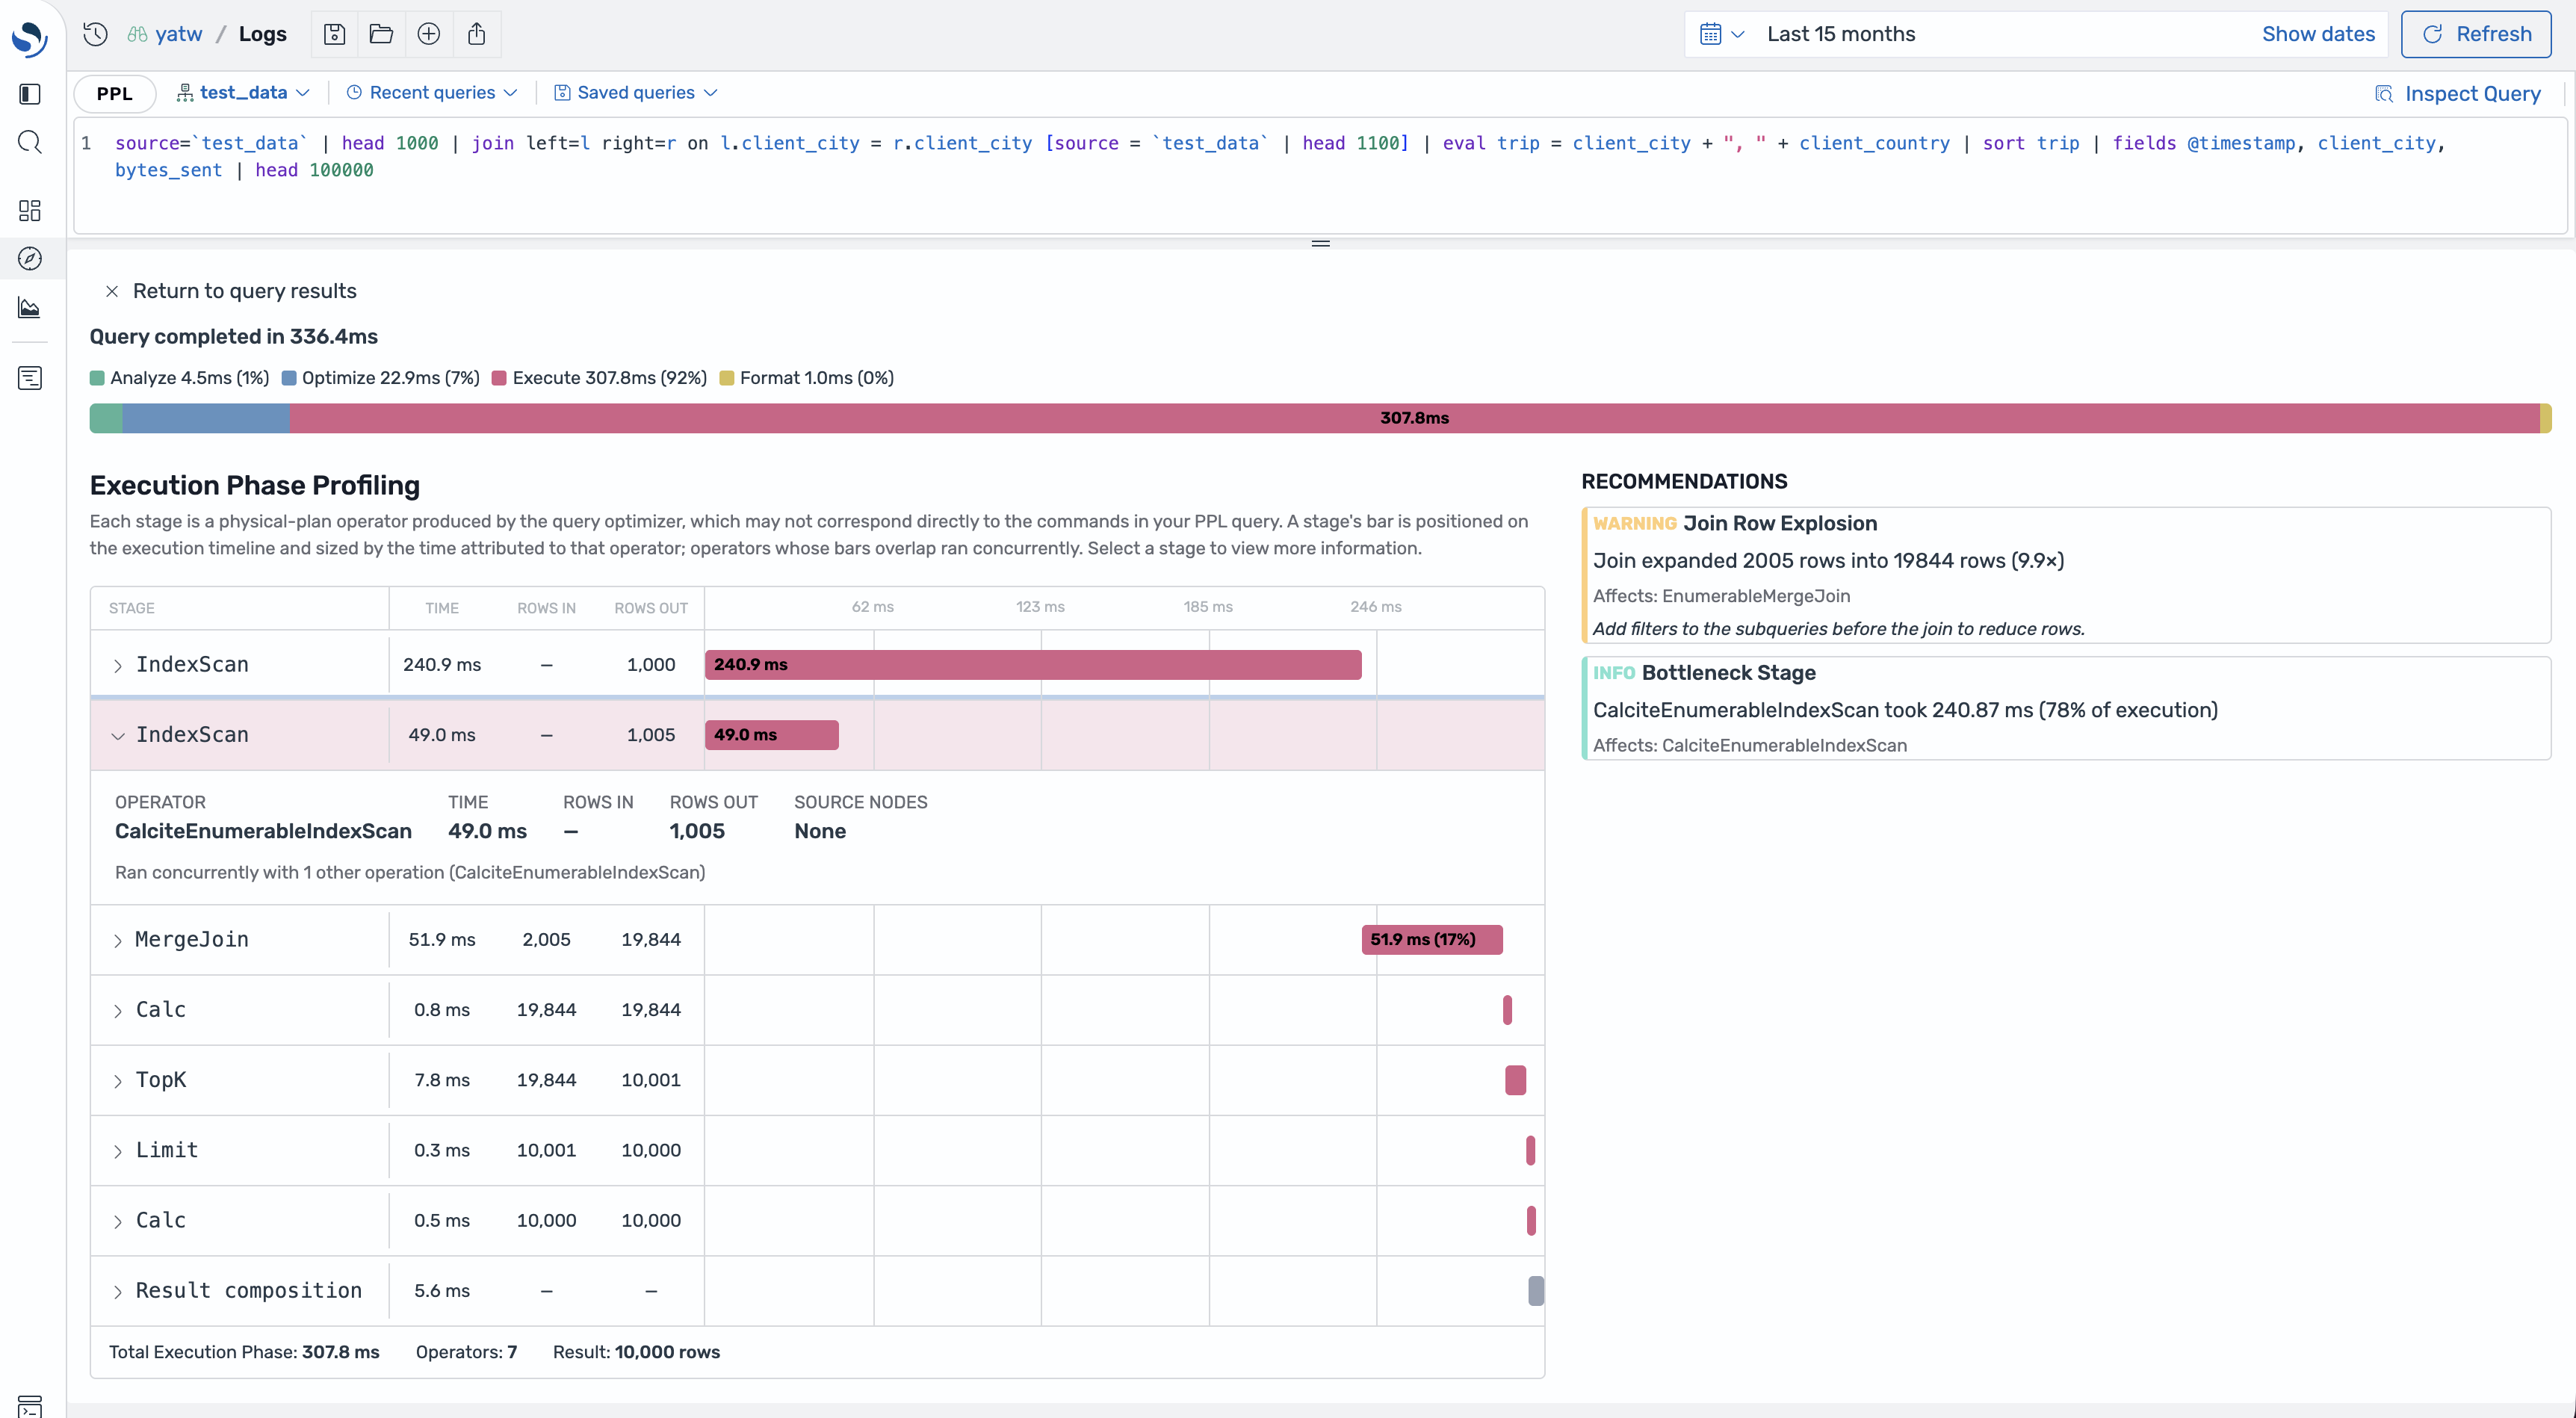2576x1418 pixels.
Task: Click inside the PPL query editor
Action: tap(1320, 176)
